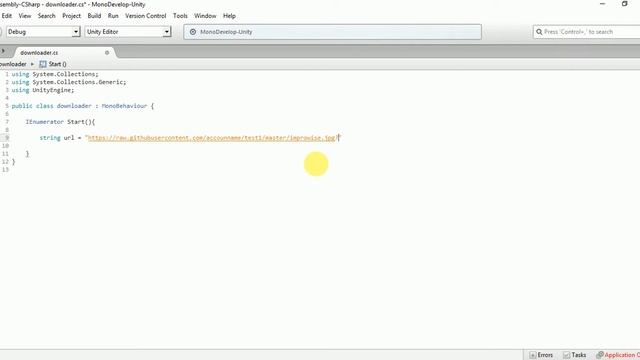Minimize the MonoDevelop window
The height and width of the screenshot is (360, 640).
602,4
